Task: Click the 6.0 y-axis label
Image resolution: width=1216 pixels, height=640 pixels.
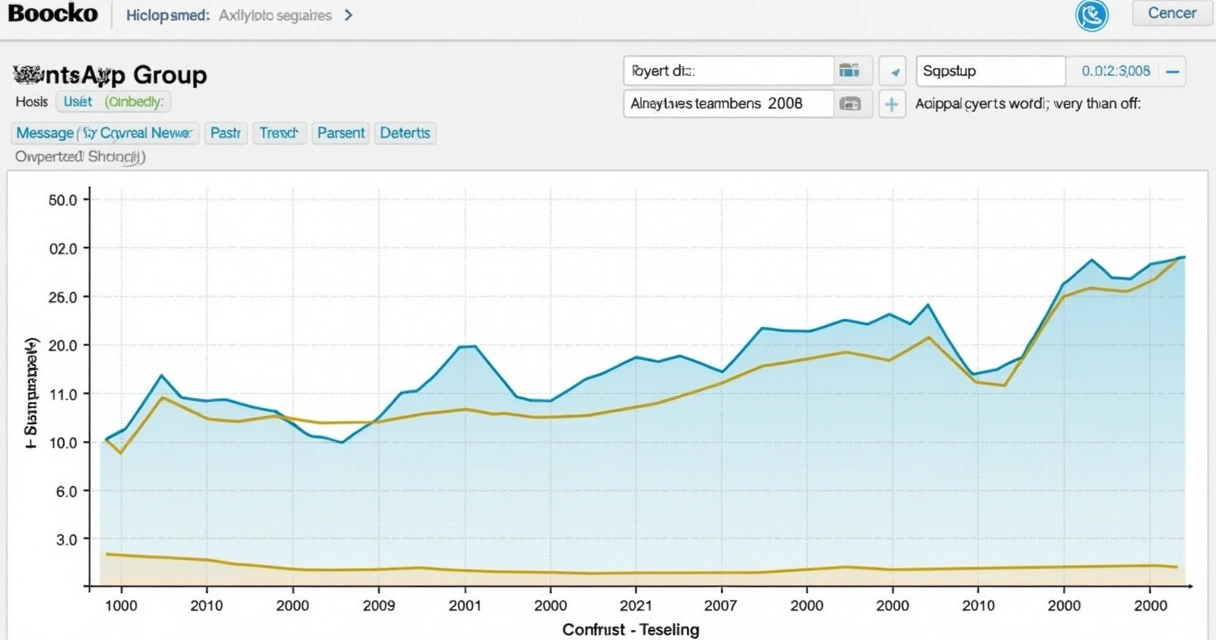Action: pyautogui.click(x=66, y=491)
